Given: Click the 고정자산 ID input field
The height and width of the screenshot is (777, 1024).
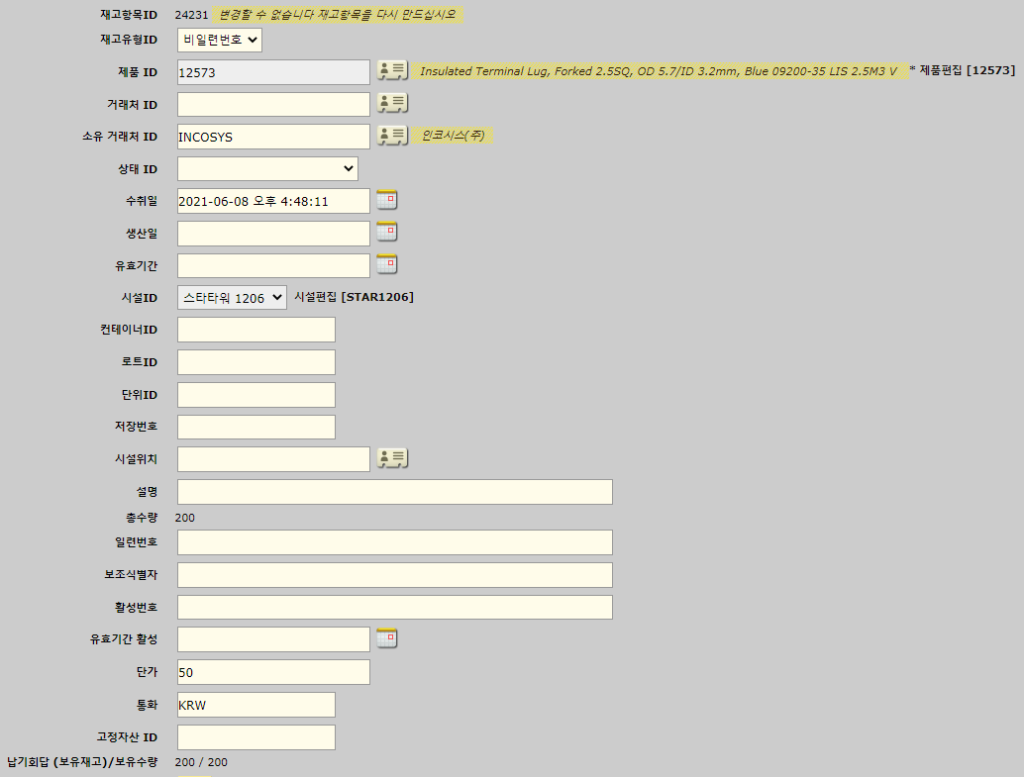Looking at the screenshot, I should tap(256, 737).
